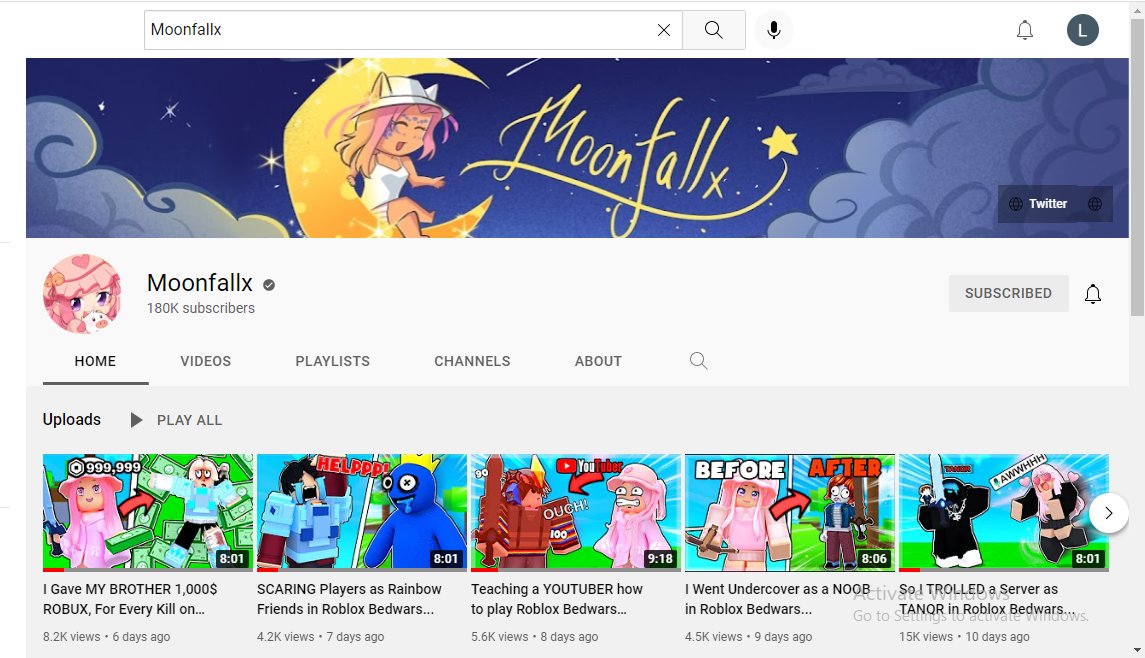Open notifications bell in top bar
Image resolution: width=1145 pixels, height=658 pixels.
pyautogui.click(x=1025, y=30)
